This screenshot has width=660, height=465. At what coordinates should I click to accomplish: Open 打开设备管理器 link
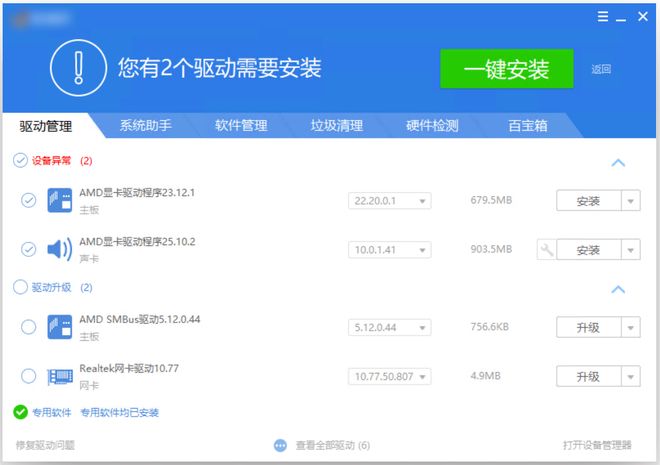click(597, 445)
